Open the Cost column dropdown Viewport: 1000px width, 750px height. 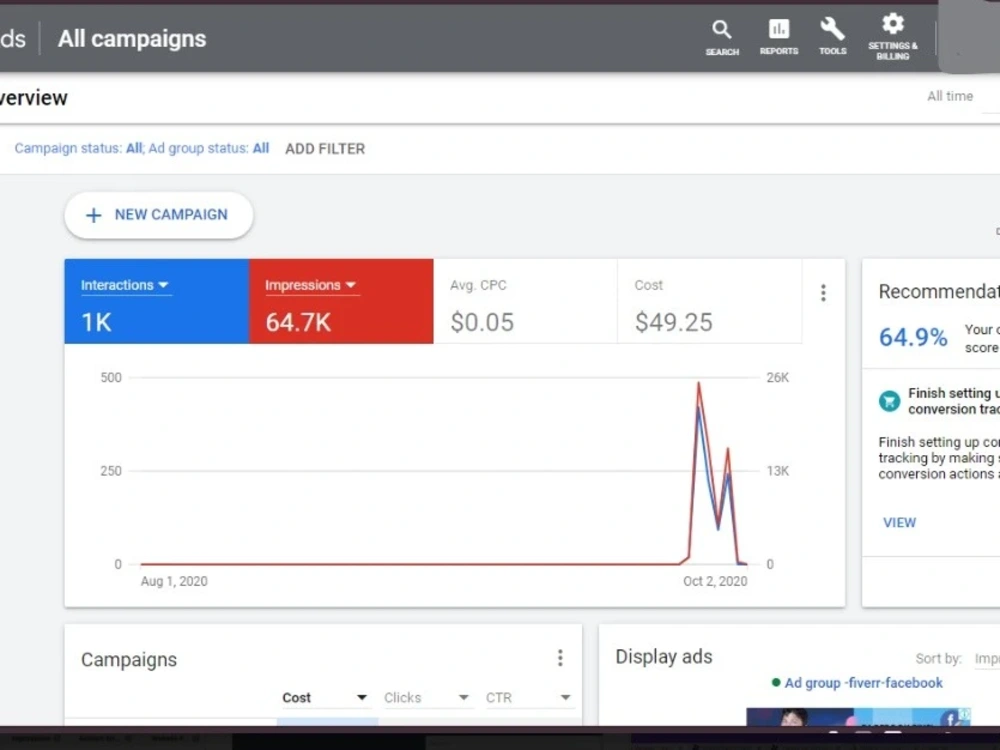click(325, 698)
